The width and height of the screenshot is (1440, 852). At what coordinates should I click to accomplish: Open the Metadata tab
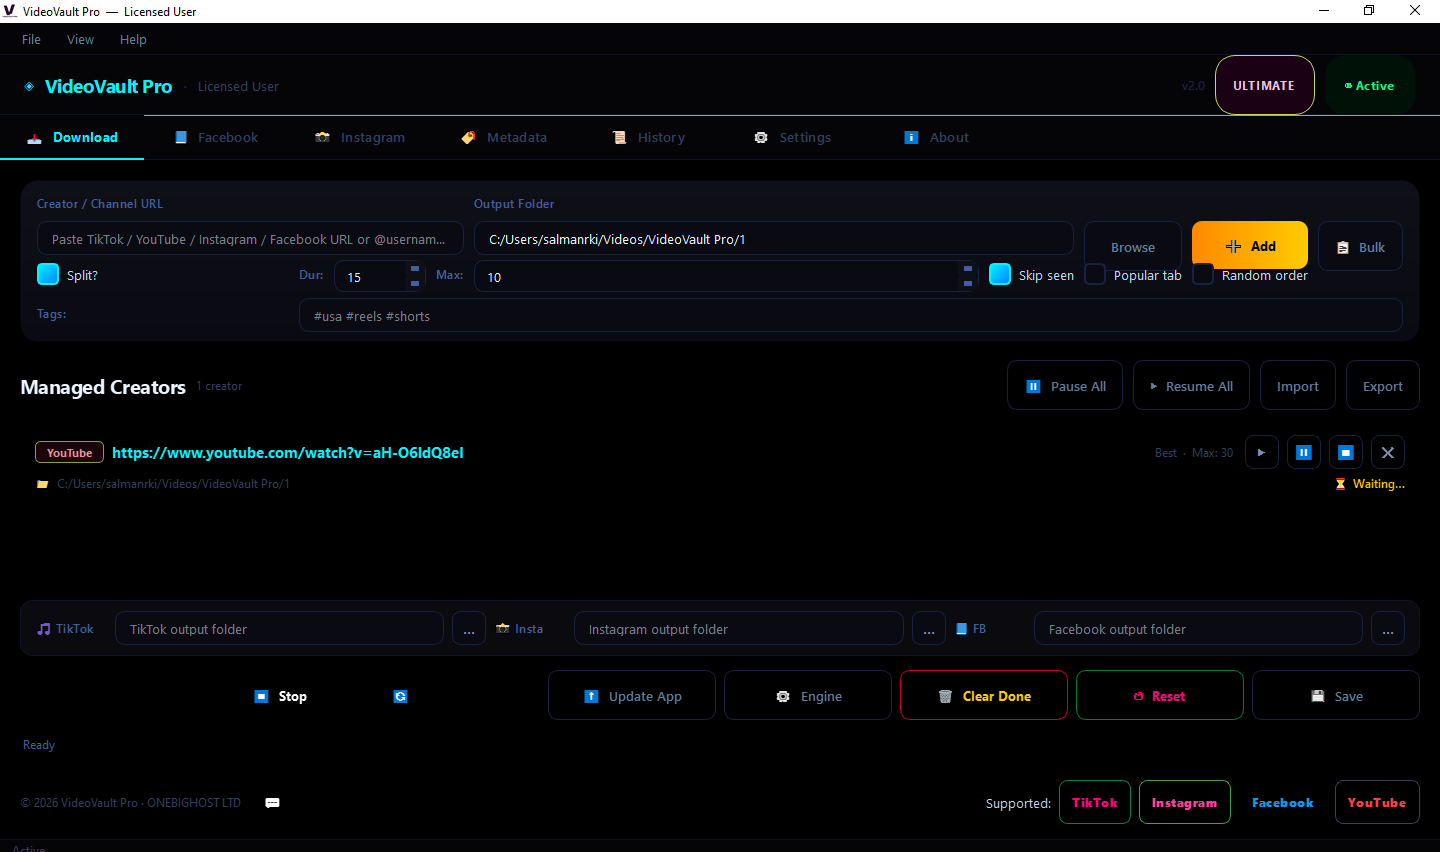tap(504, 138)
